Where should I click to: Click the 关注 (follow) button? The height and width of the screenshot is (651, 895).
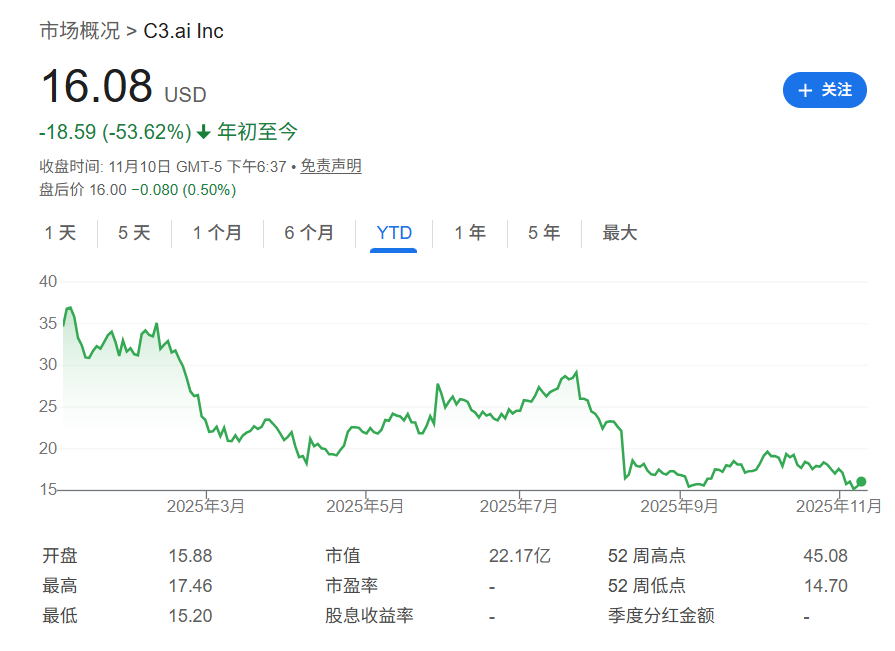824,90
